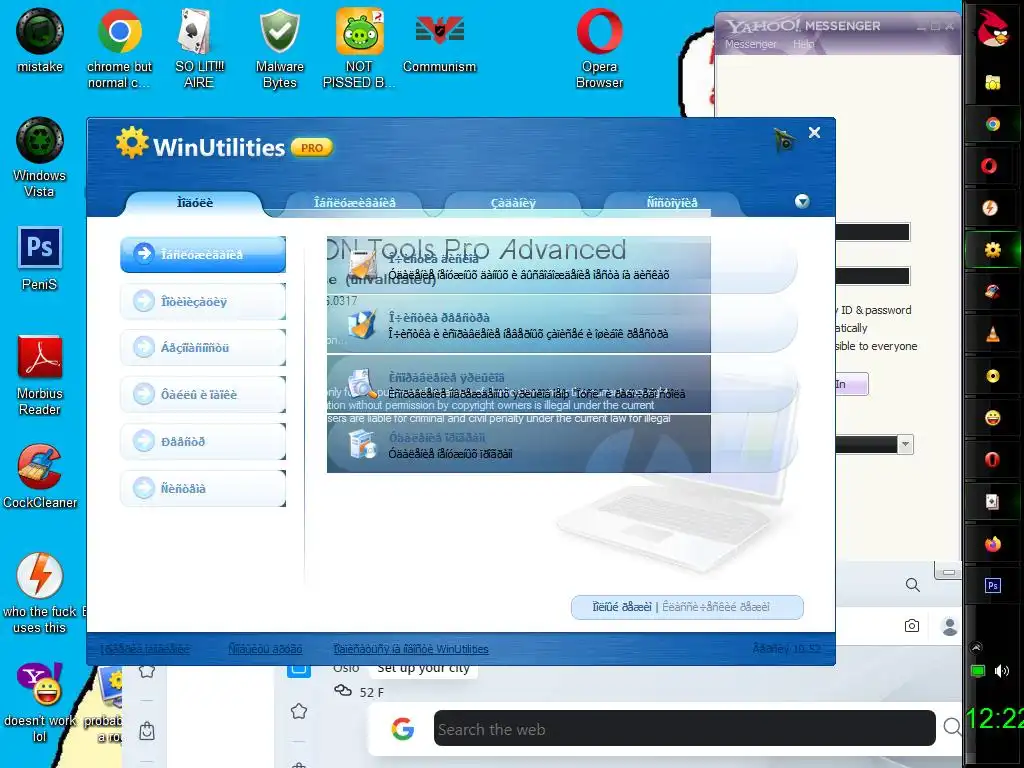The height and width of the screenshot is (768, 1024).
Task: Open WinUtilities round dropdown arrow menu
Action: pyautogui.click(x=802, y=201)
